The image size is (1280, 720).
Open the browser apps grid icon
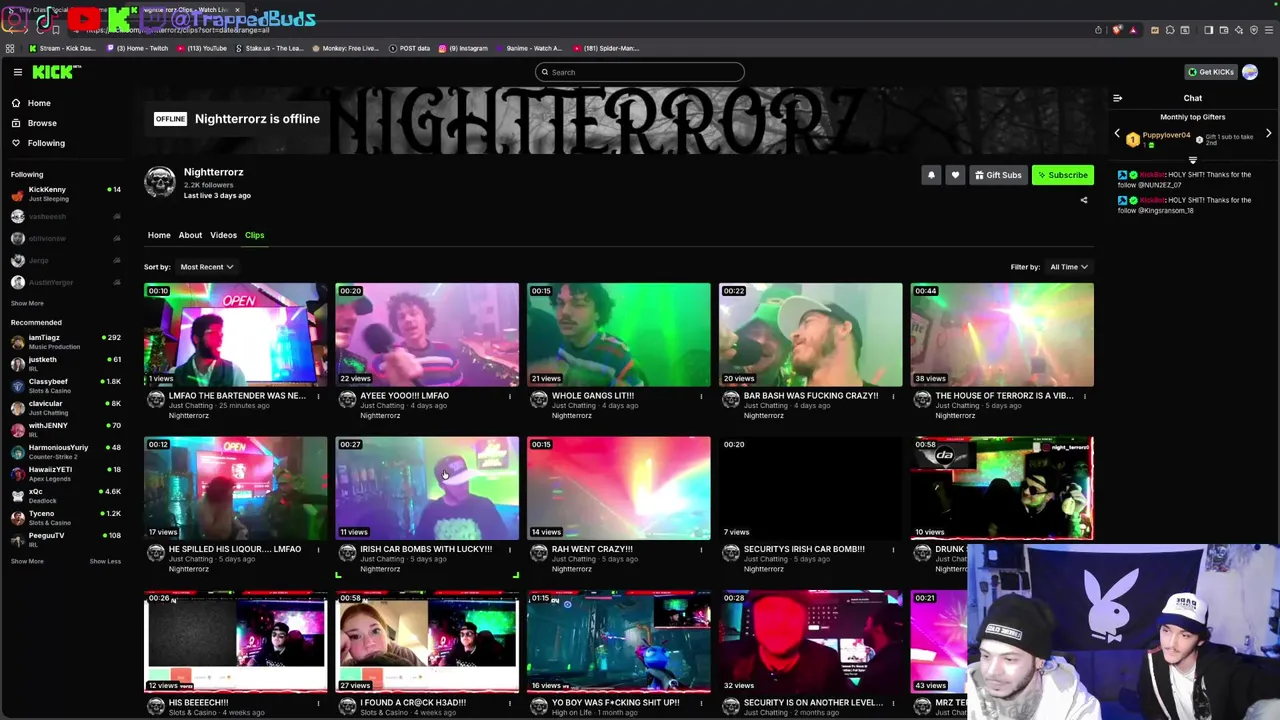10,48
